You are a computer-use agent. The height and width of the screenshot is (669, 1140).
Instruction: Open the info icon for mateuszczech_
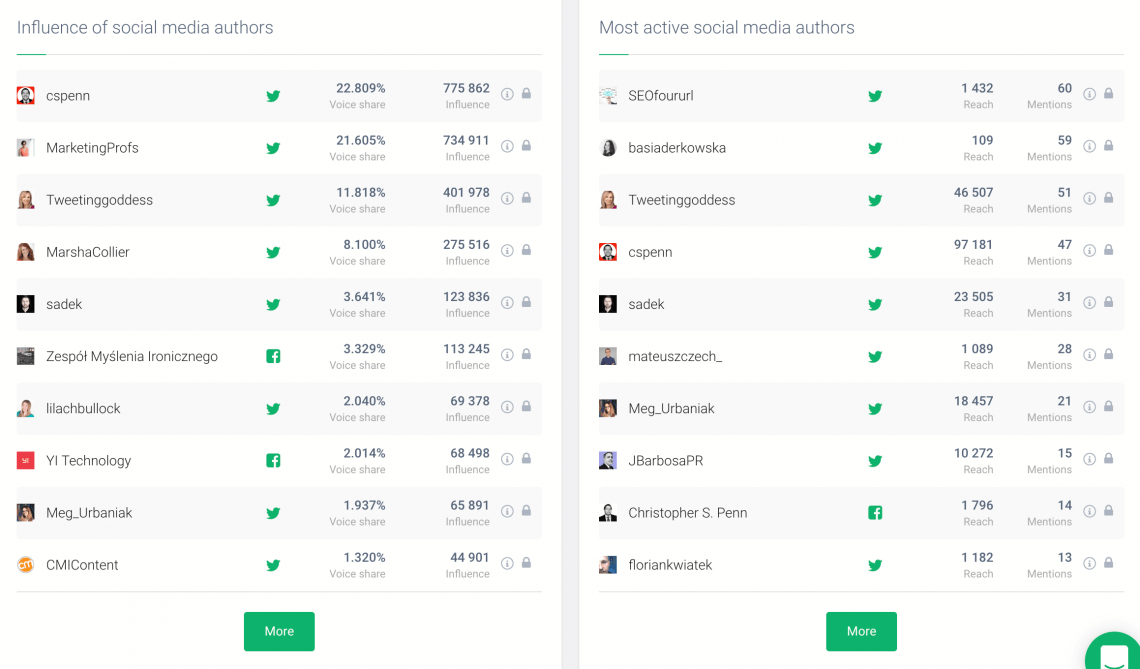(1090, 354)
